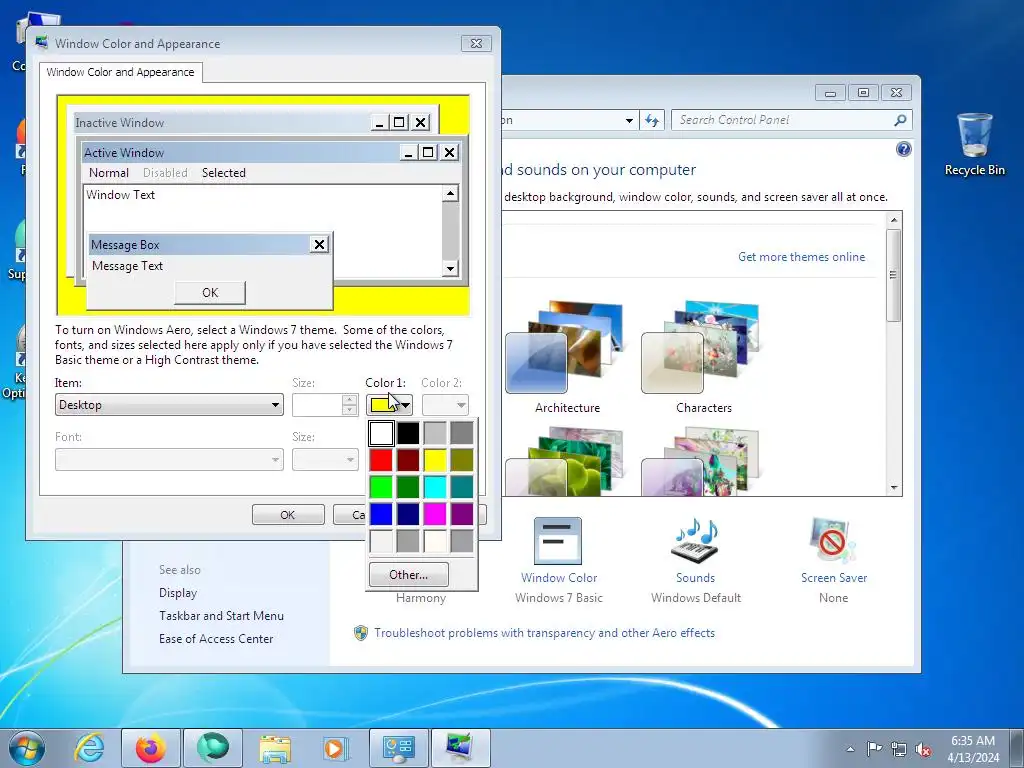Open Firefox from the taskbar
This screenshot has width=1024, height=768.
151,748
